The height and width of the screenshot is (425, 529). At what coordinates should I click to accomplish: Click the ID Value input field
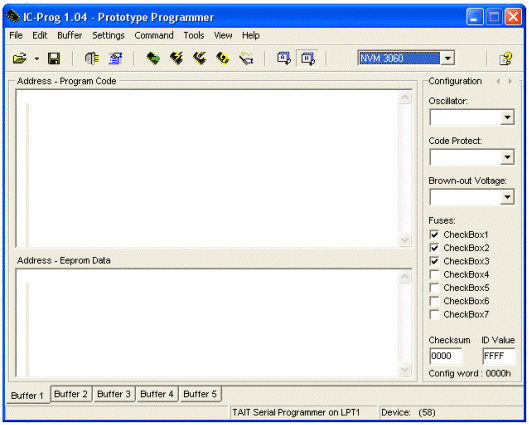point(499,356)
